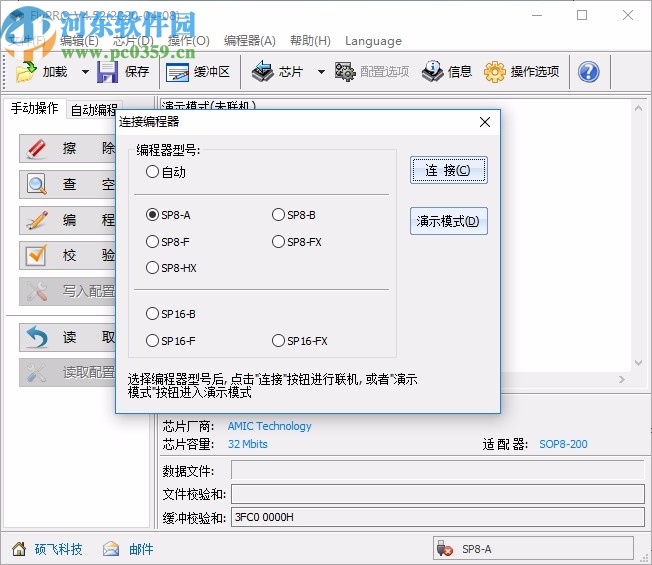The image size is (652, 565).
Task: Open the 编辑(E) menu
Action: coord(79,41)
